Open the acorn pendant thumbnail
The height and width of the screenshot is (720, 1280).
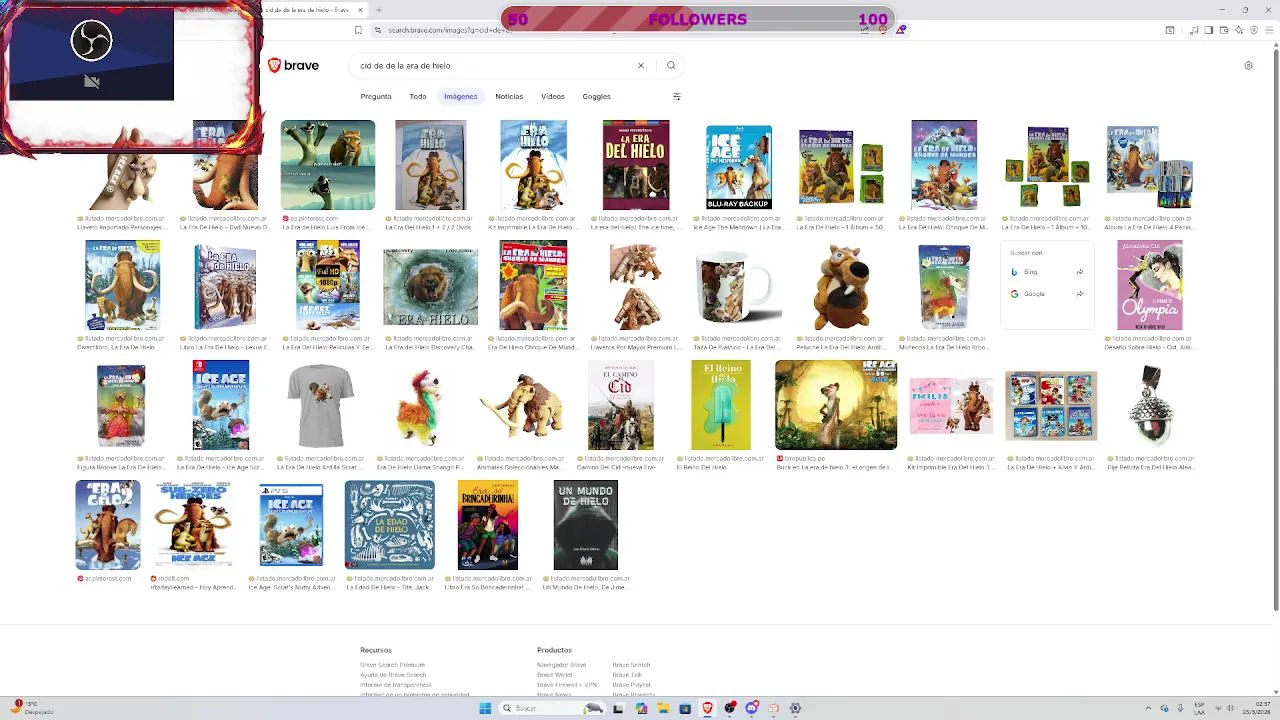[x=1152, y=405]
